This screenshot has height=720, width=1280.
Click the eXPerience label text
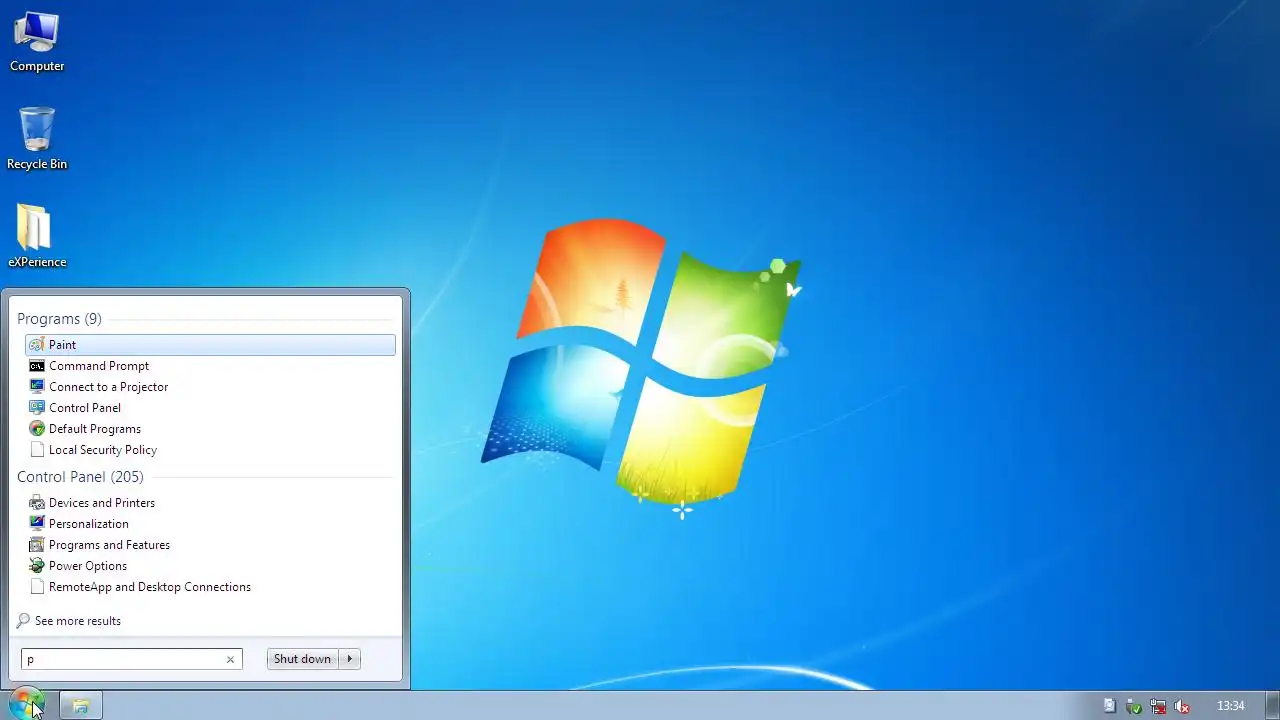[x=37, y=262]
